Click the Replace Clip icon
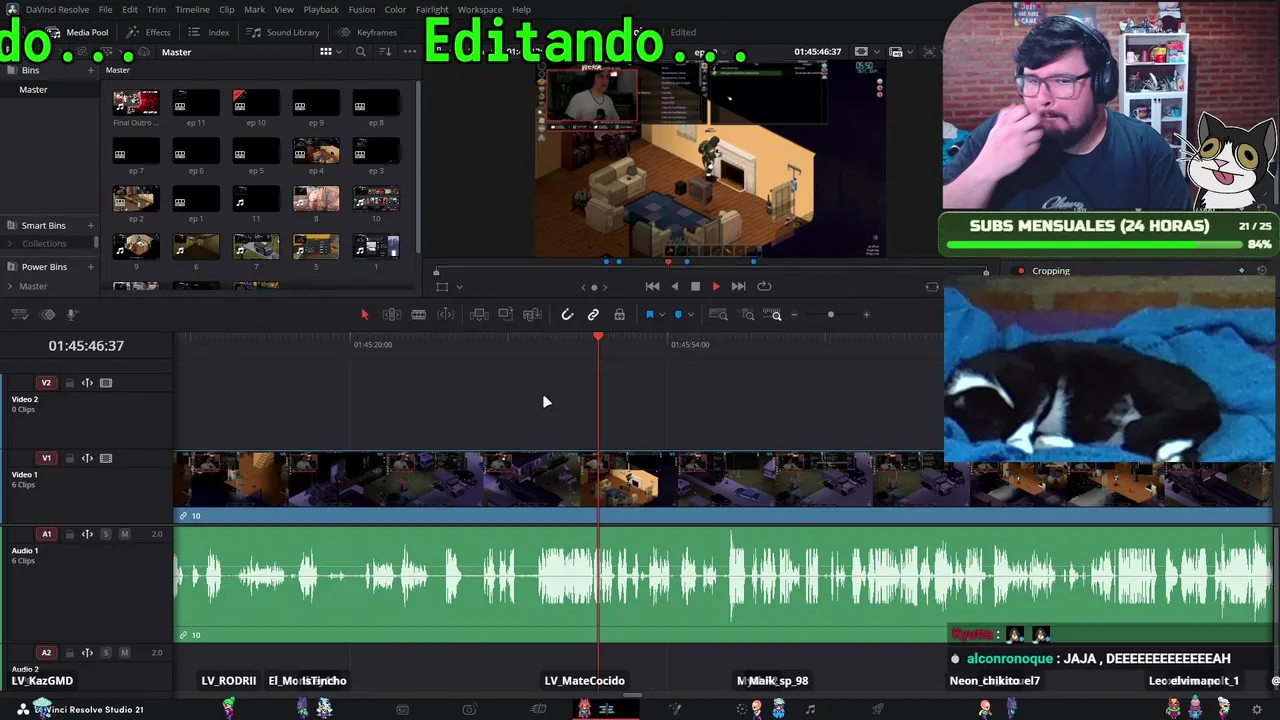1280x720 pixels. [533, 315]
